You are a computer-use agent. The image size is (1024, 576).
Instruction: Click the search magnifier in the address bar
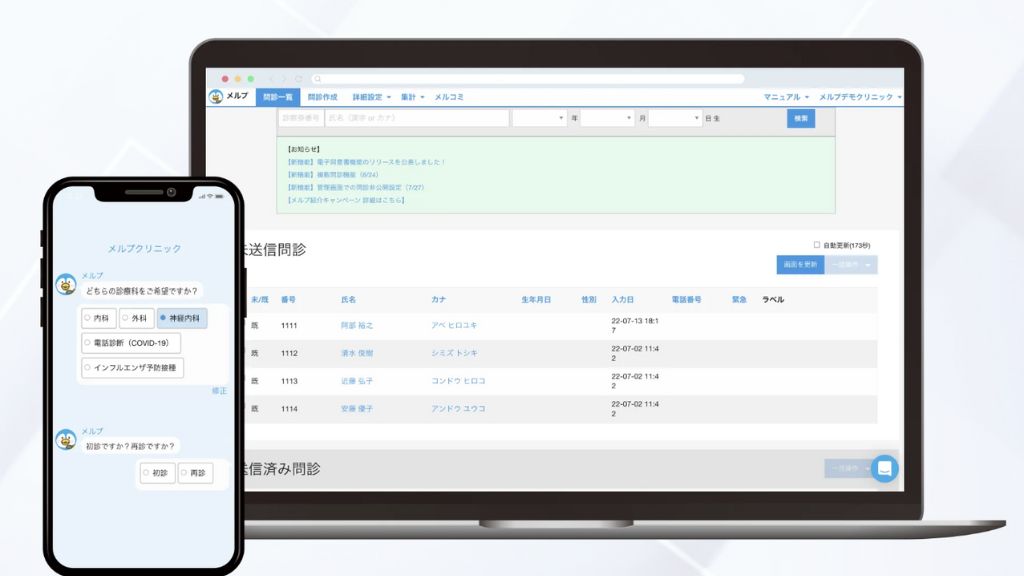319,77
